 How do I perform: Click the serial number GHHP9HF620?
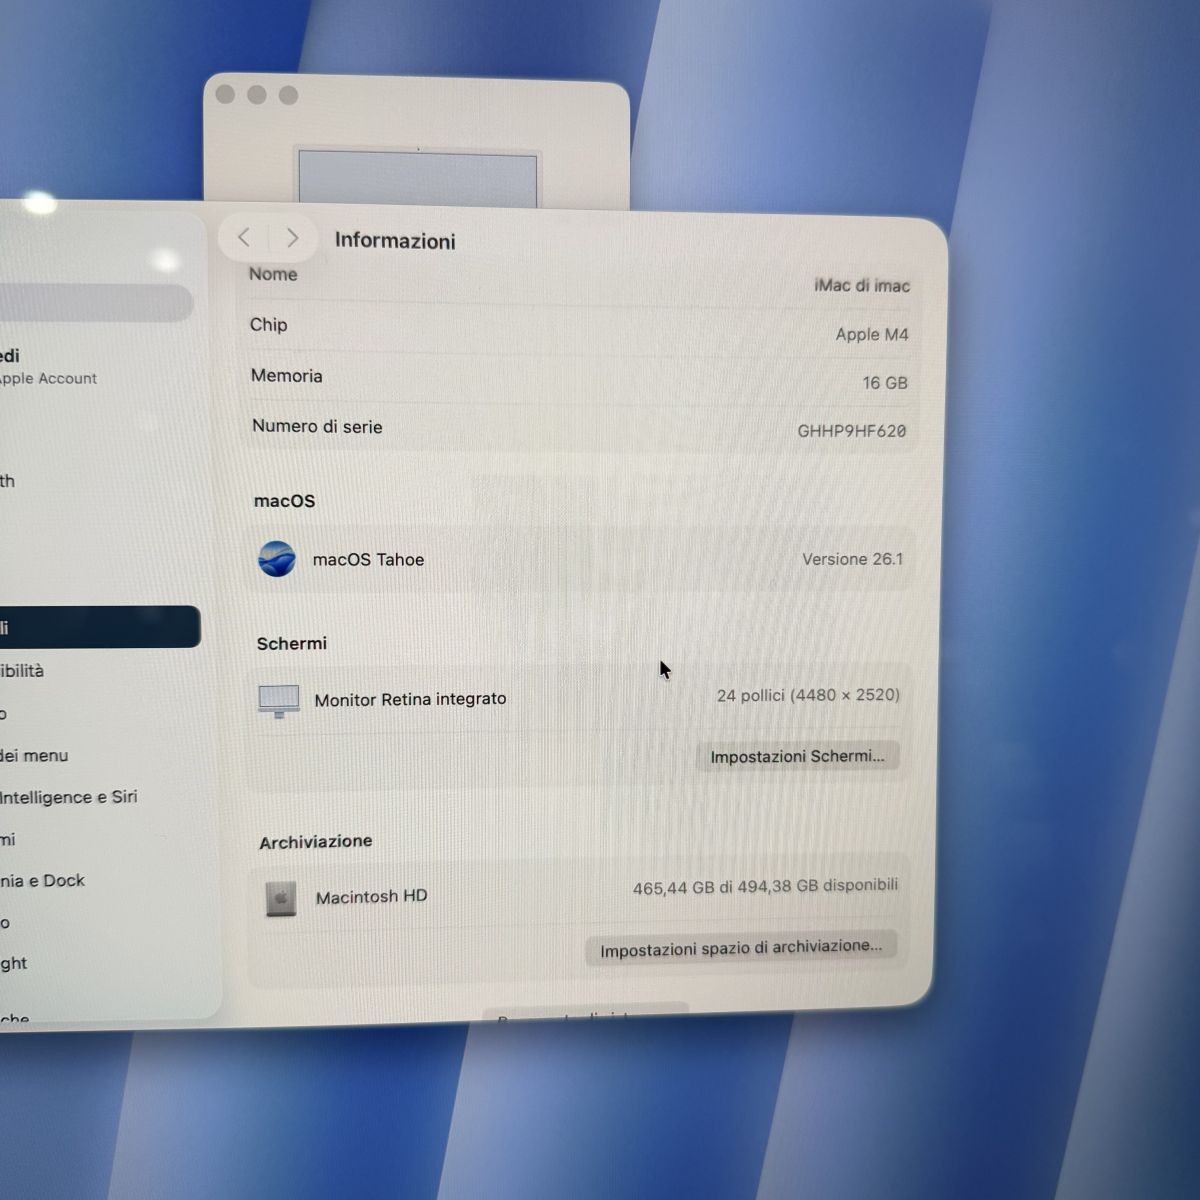click(851, 431)
